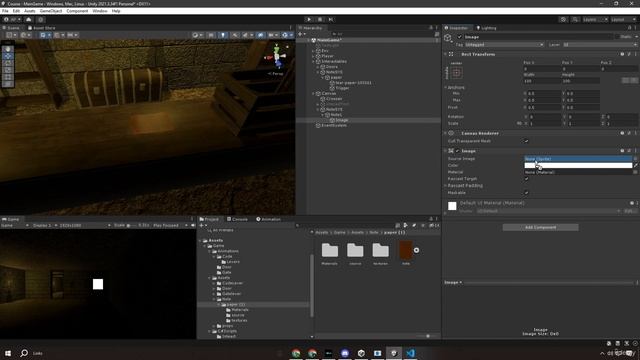Toggle the Image object active checkbox
The image size is (640, 360).
click(460, 37)
